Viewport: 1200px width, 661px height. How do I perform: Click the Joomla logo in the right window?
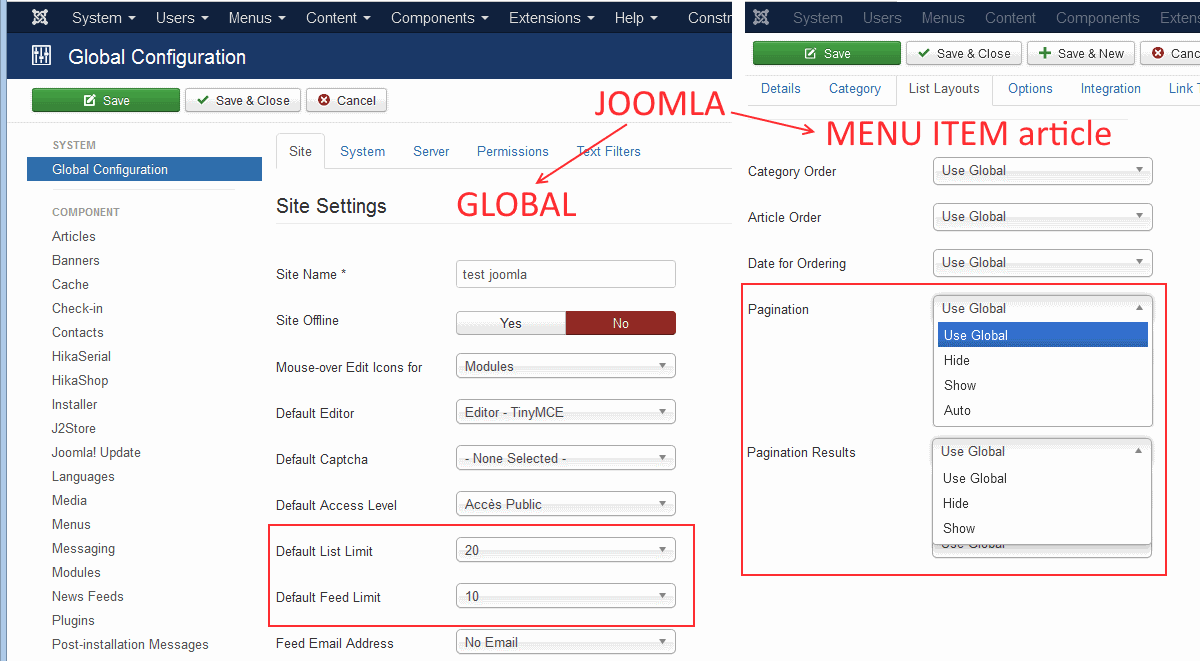tap(761, 18)
